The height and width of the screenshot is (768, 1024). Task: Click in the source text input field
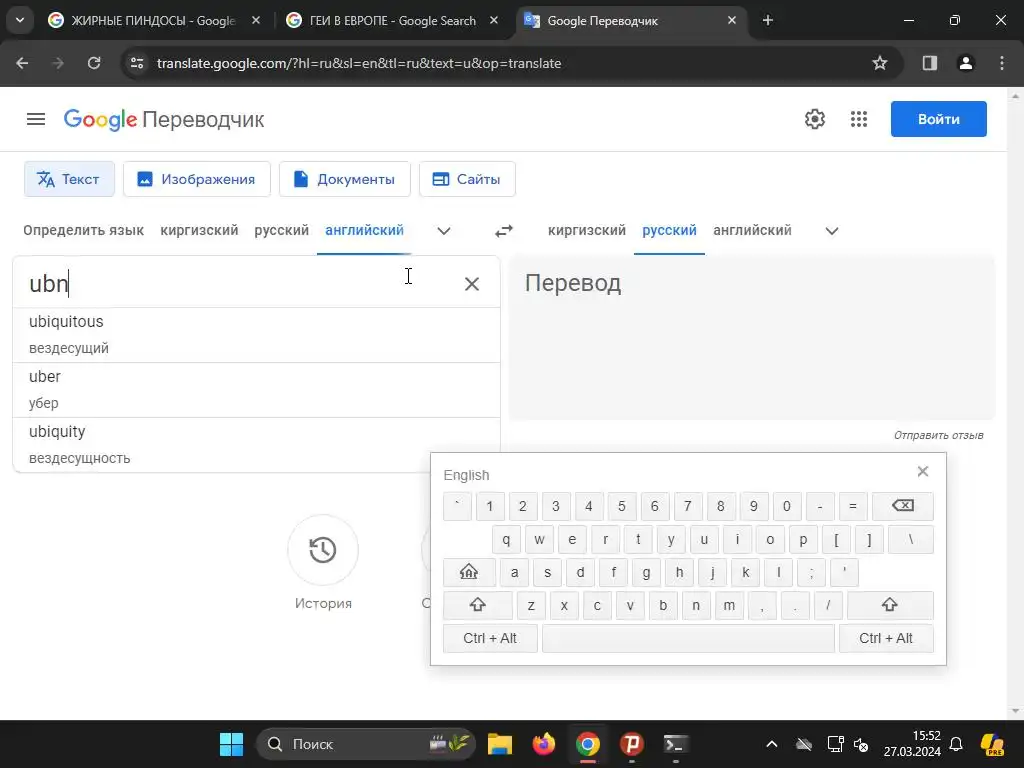[238, 283]
